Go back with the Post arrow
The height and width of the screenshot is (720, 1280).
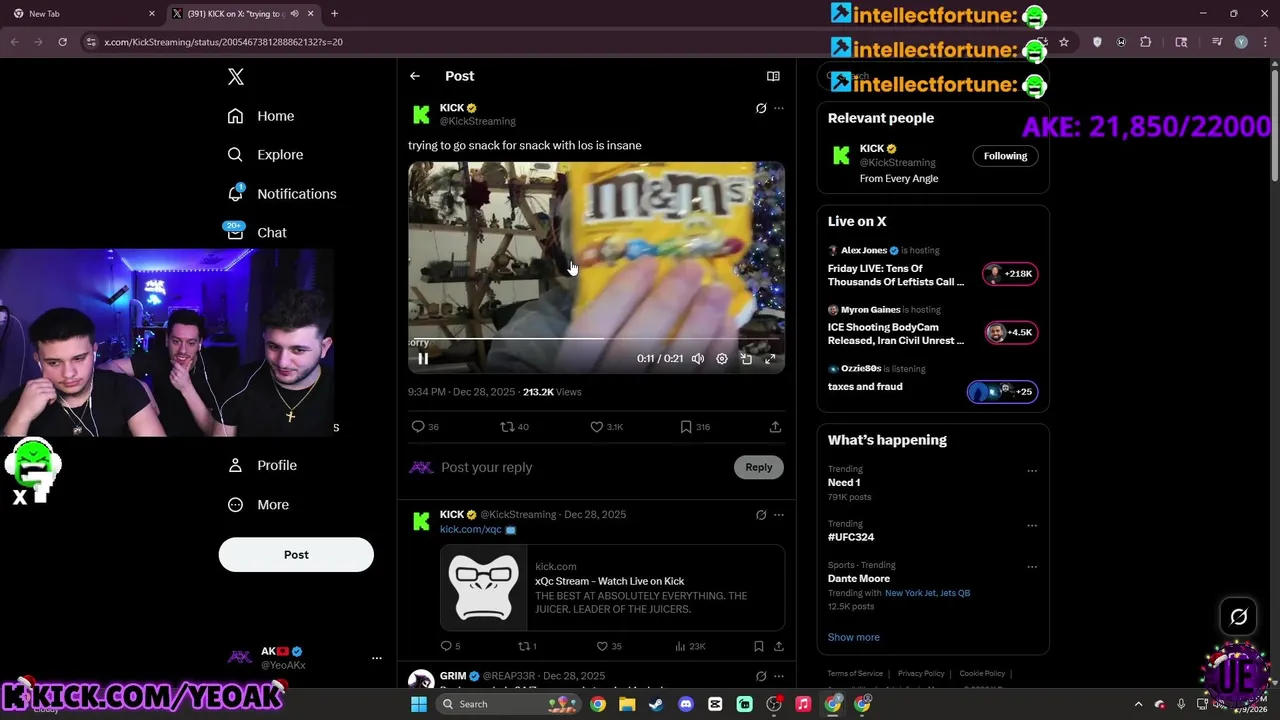[415, 76]
